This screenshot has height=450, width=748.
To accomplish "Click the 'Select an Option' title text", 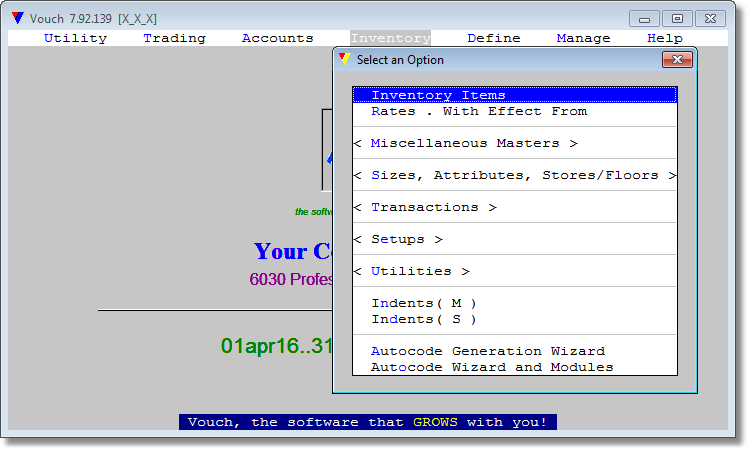I will (400, 60).
